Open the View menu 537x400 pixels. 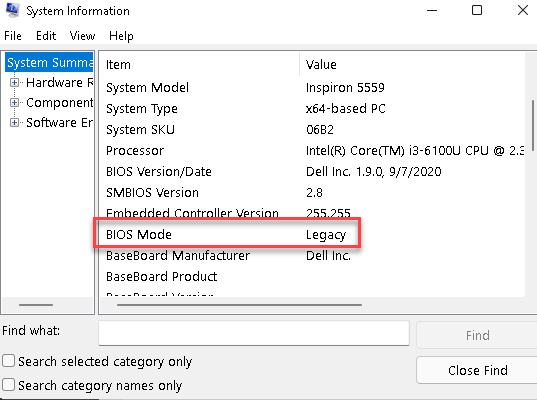(x=82, y=36)
